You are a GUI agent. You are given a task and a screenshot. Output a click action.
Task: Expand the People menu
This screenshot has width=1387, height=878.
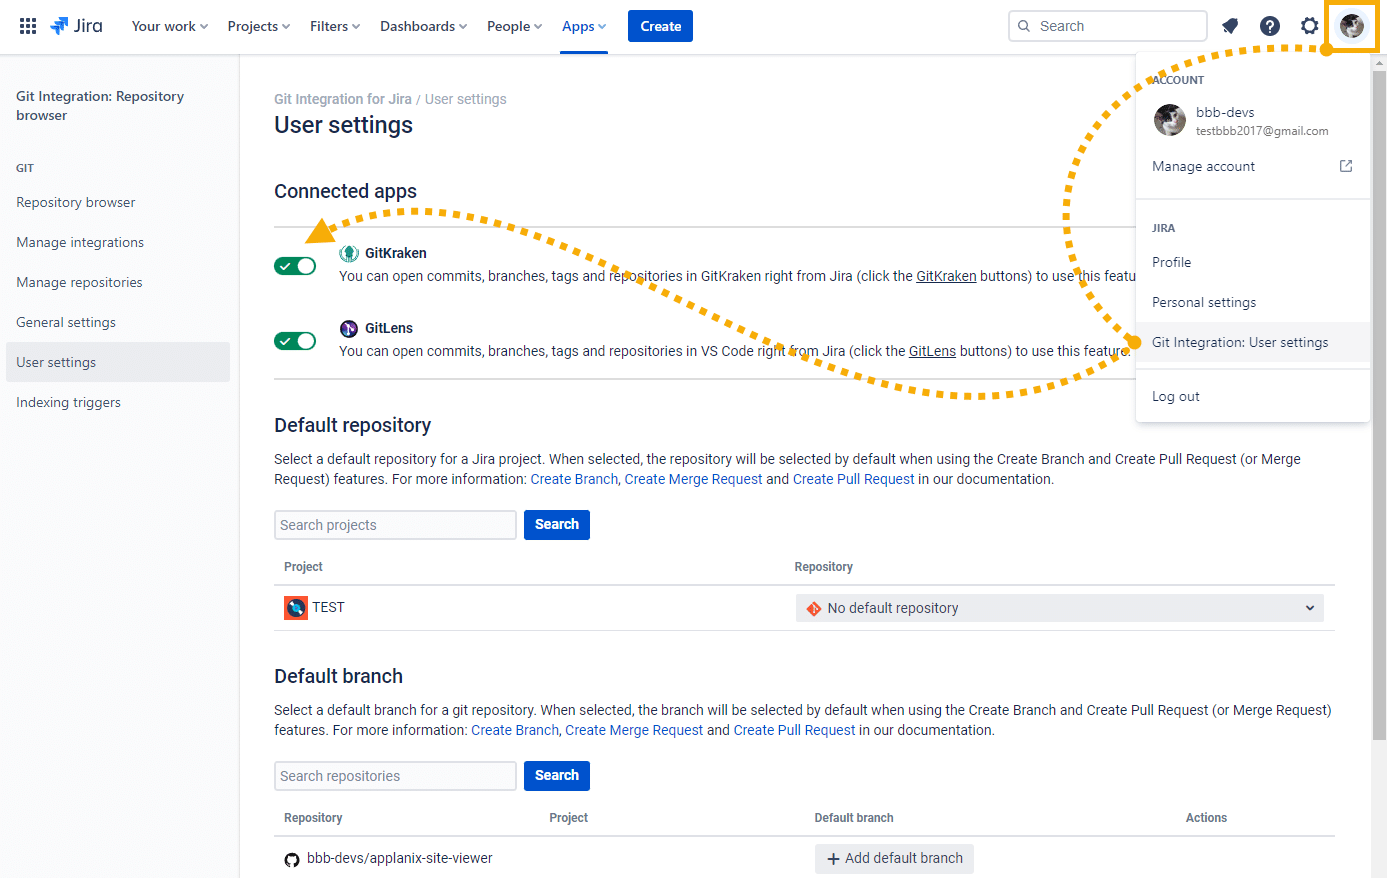pyautogui.click(x=515, y=26)
